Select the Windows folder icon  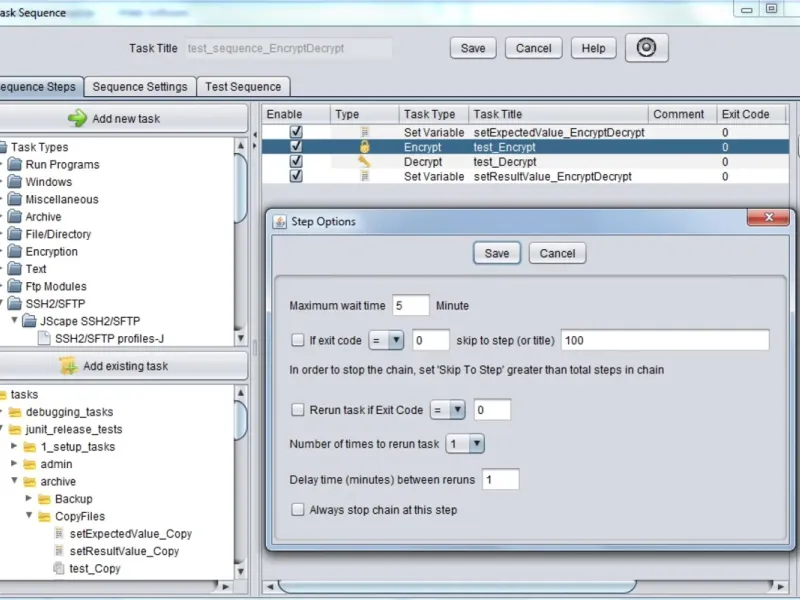(x=15, y=182)
